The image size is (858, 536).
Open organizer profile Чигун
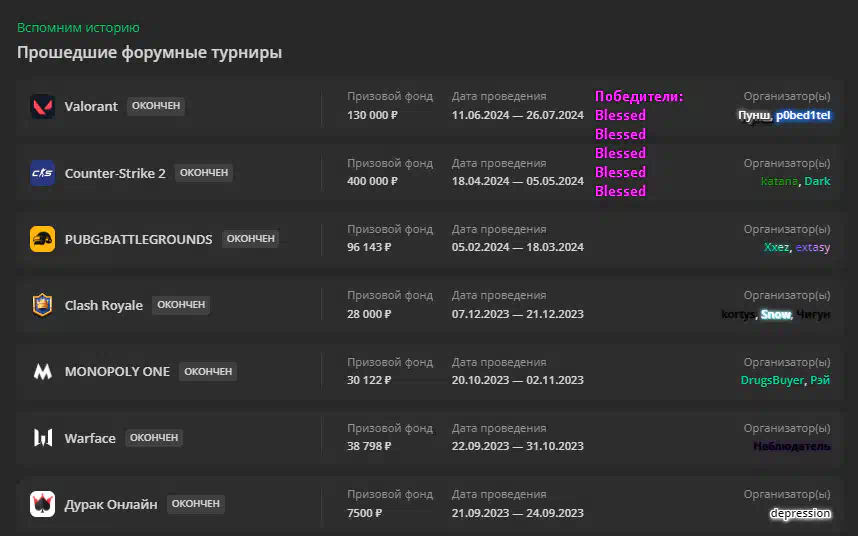pyautogui.click(x=813, y=314)
